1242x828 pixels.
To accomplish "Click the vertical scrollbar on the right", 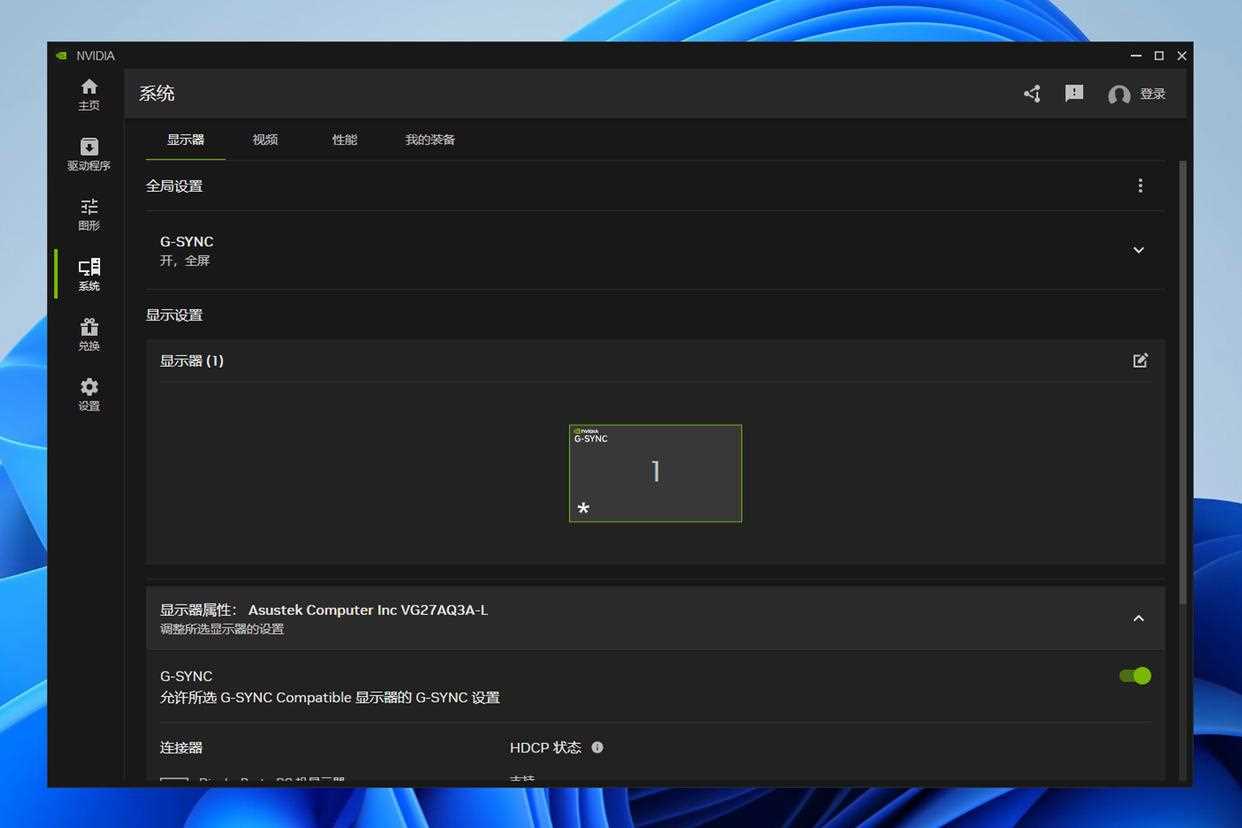I will click(x=1183, y=380).
